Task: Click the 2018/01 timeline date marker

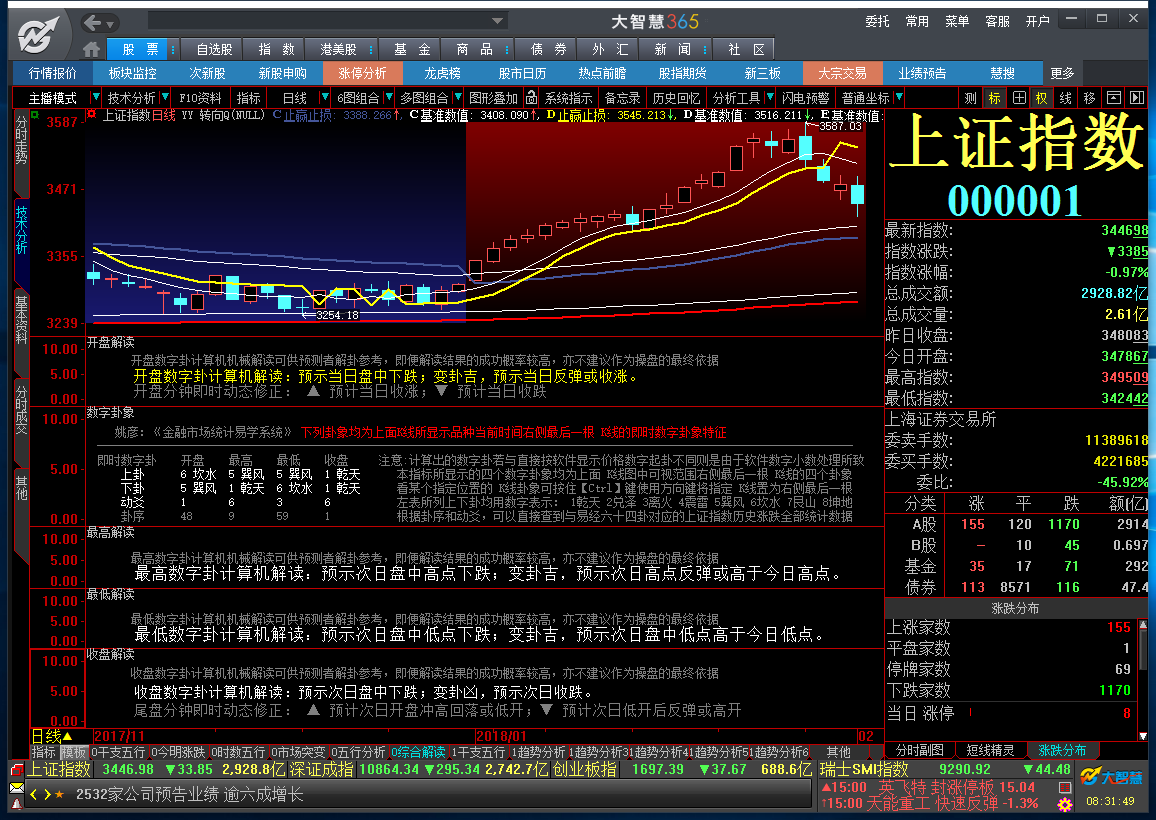Action: [x=501, y=736]
